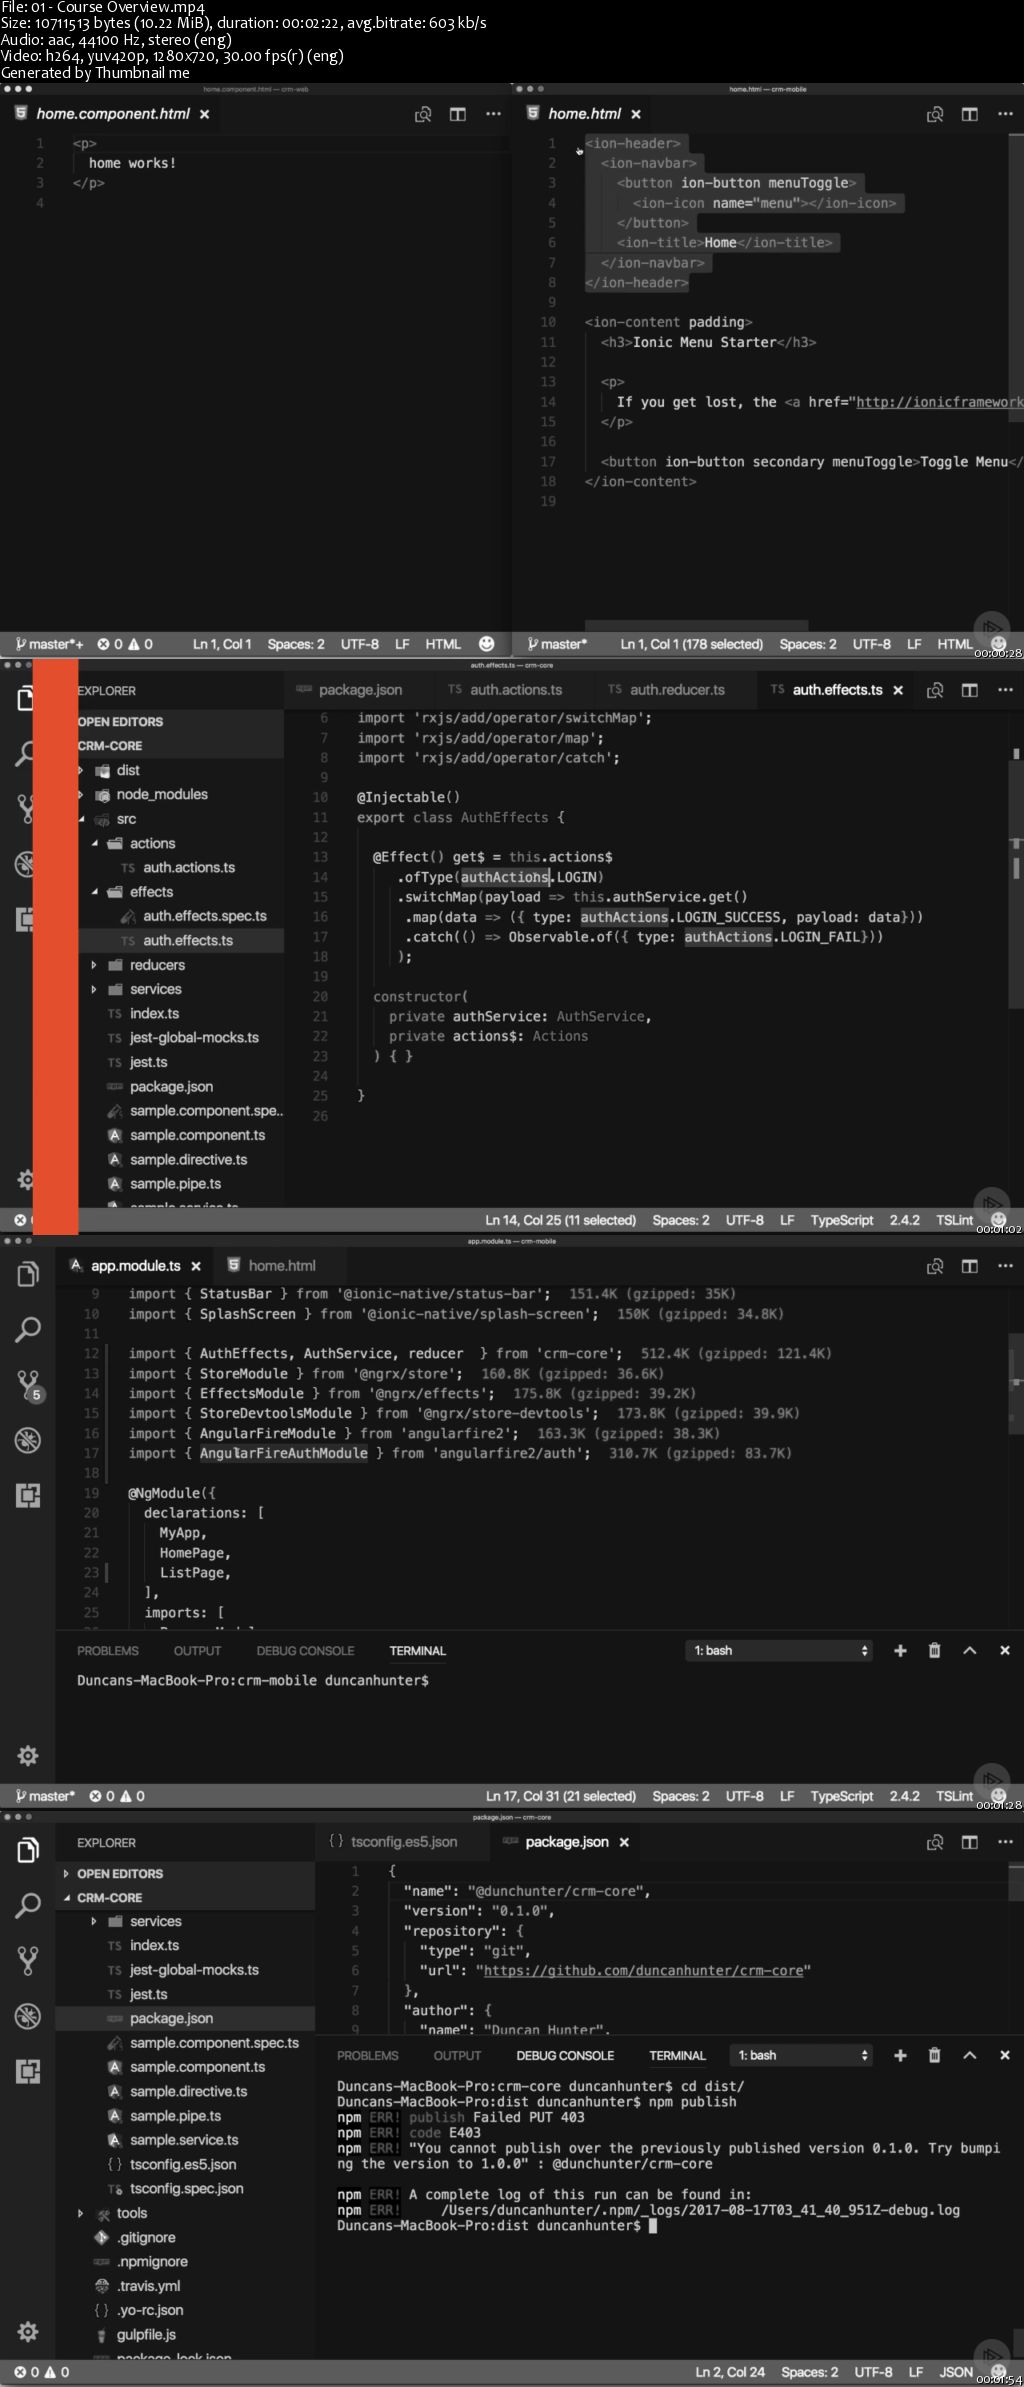Open settings gear in bottom package.json window

coord(28,2331)
